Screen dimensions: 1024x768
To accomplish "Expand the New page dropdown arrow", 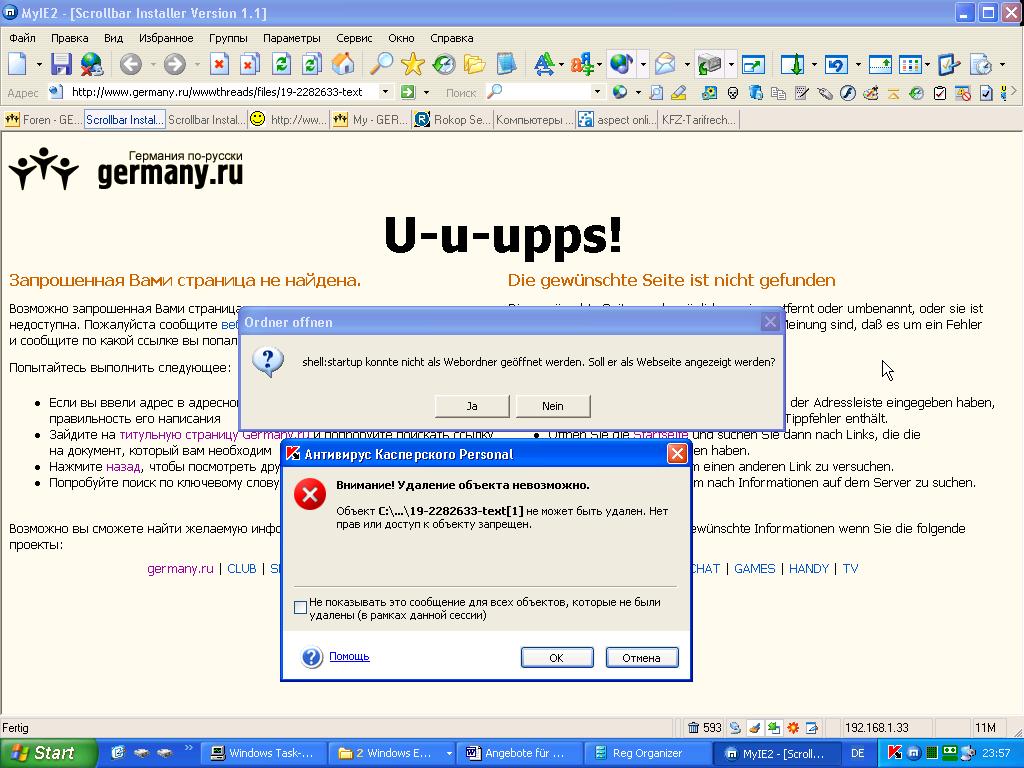I will [39, 65].
